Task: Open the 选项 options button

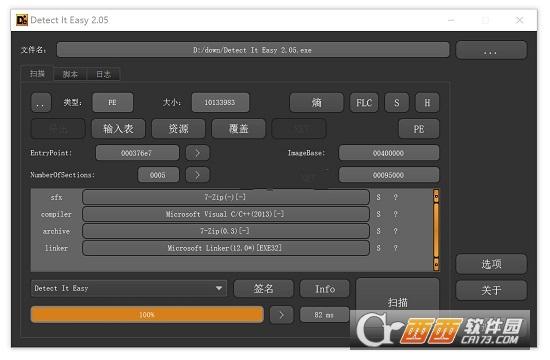Action: pos(491,264)
